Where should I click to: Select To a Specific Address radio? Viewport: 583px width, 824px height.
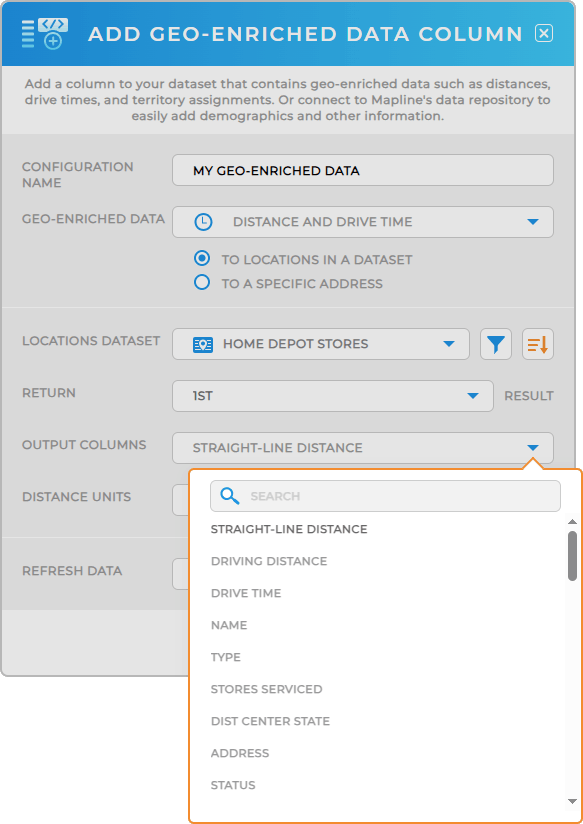pos(202,283)
